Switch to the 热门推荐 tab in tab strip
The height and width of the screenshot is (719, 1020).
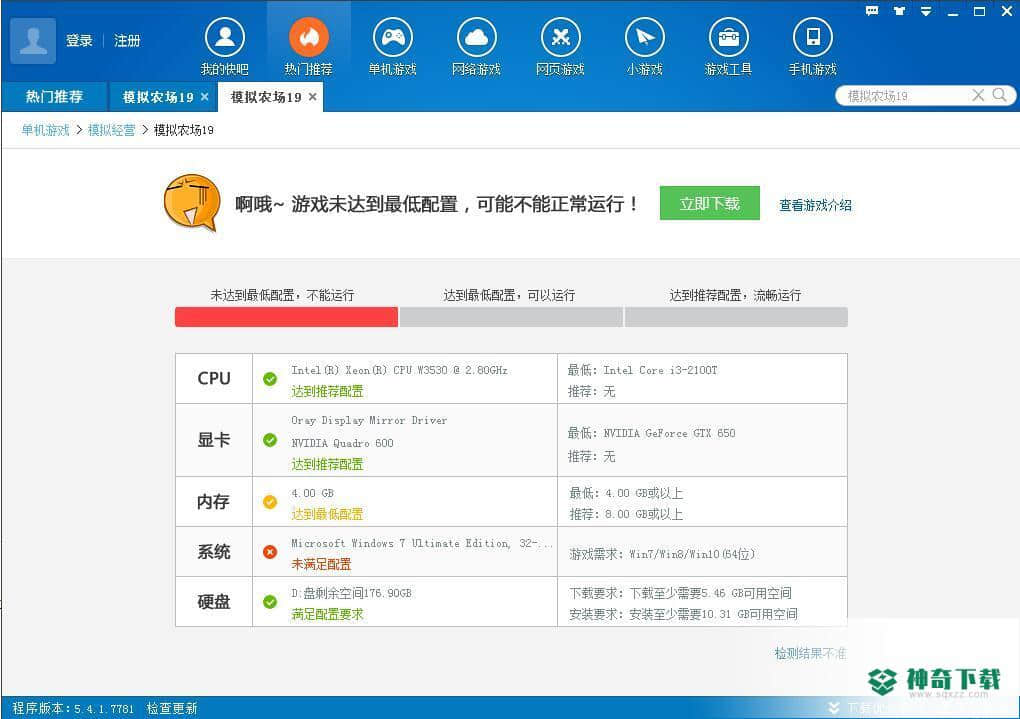point(54,97)
